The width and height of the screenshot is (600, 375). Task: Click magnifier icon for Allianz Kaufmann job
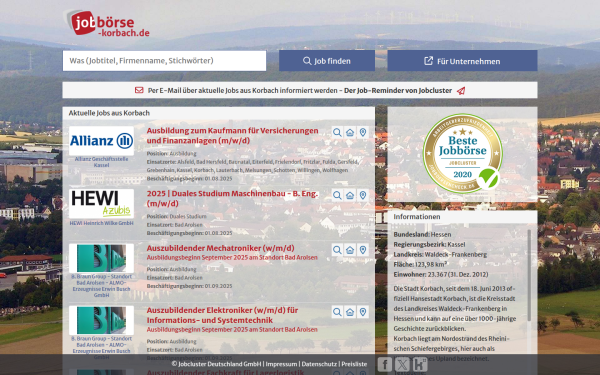coord(337,132)
